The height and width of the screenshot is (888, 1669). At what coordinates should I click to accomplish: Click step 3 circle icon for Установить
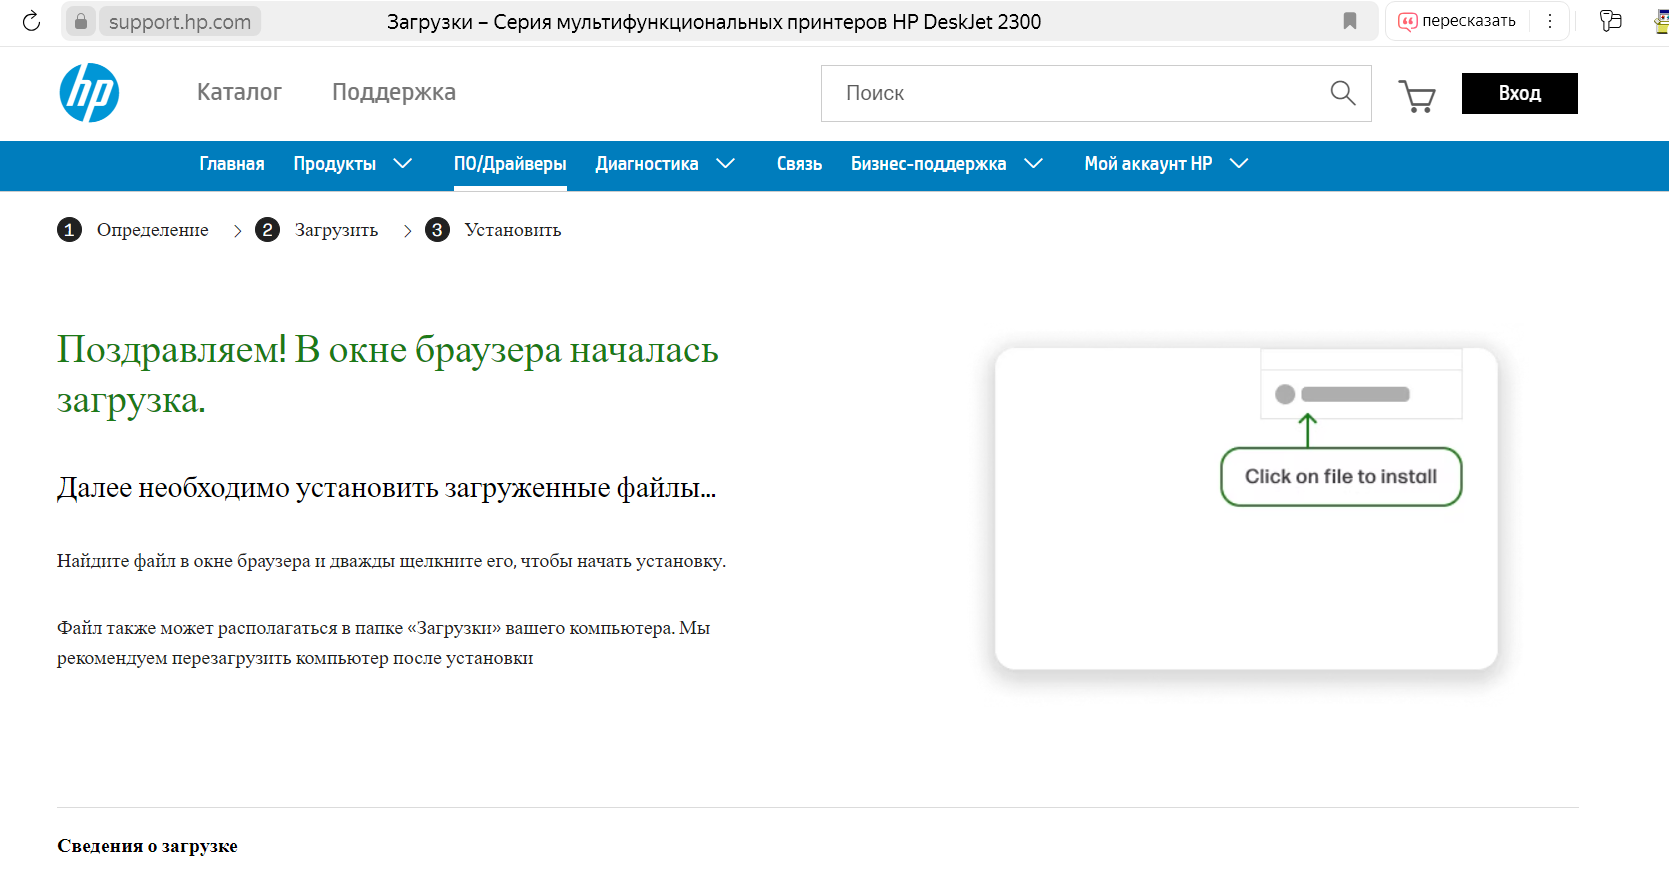[437, 230]
